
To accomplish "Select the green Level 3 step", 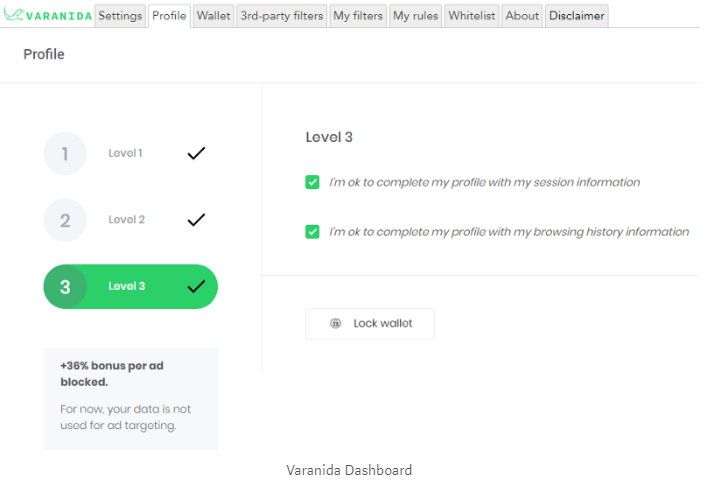I will [x=130, y=287].
